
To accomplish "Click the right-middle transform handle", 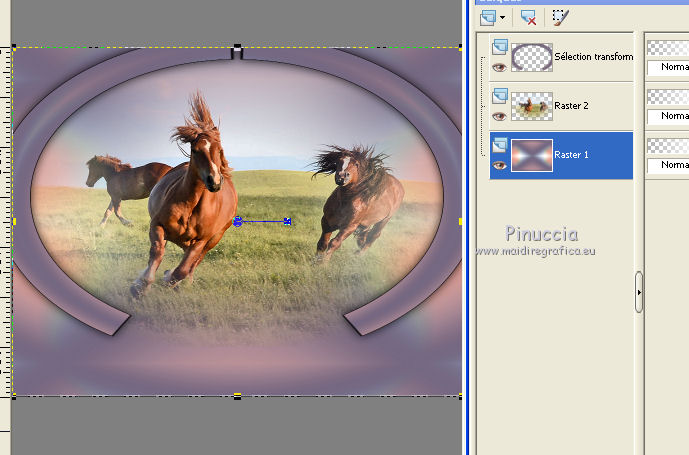I will tap(460, 222).
